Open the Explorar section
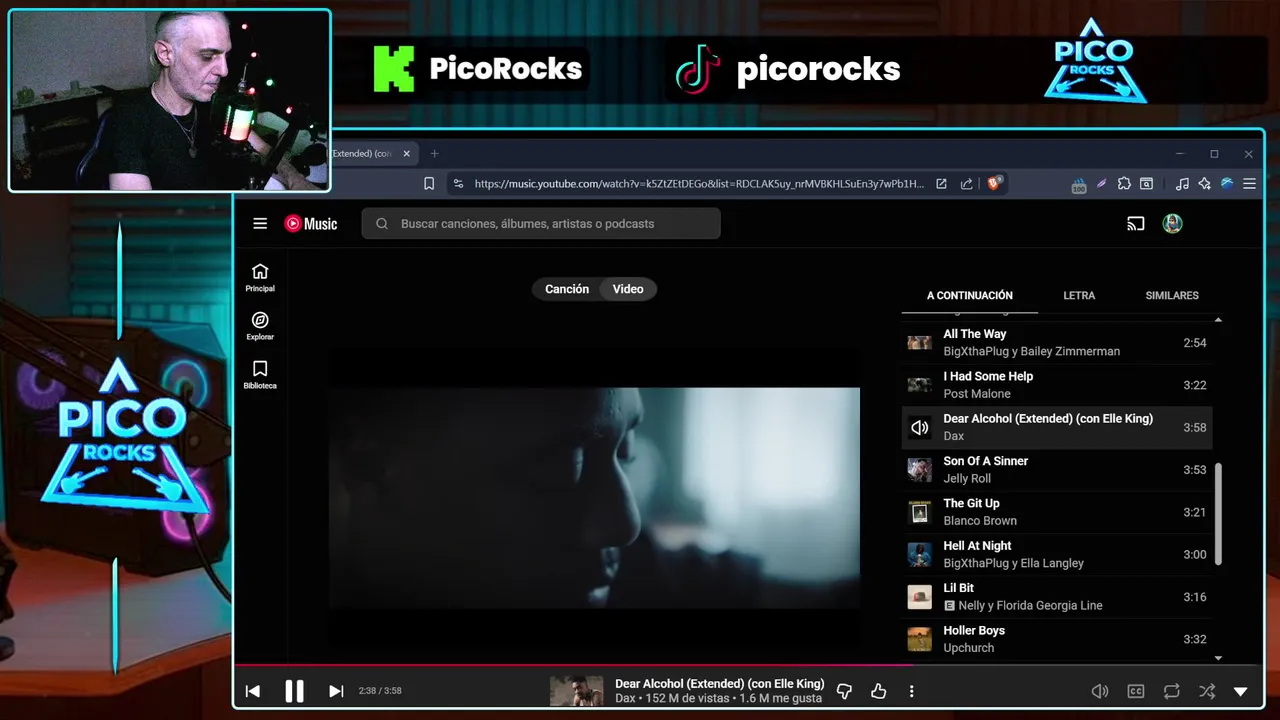 (260, 326)
